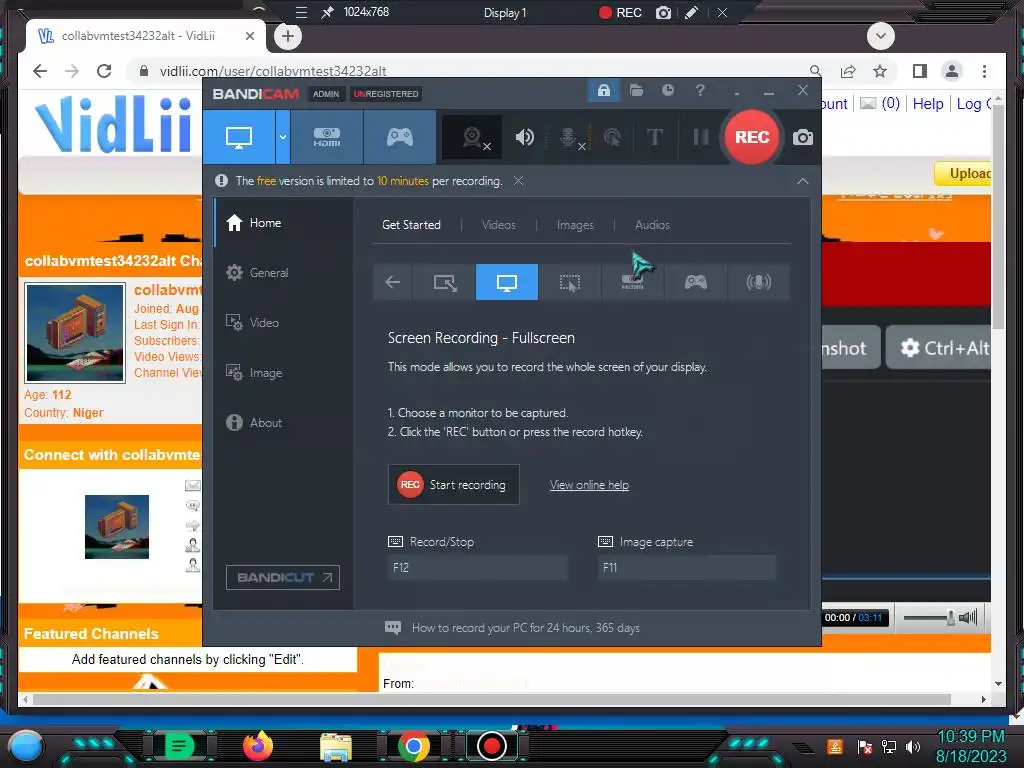Click Record/Stop hotkey field F12

pyautogui.click(x=477, y=568)
